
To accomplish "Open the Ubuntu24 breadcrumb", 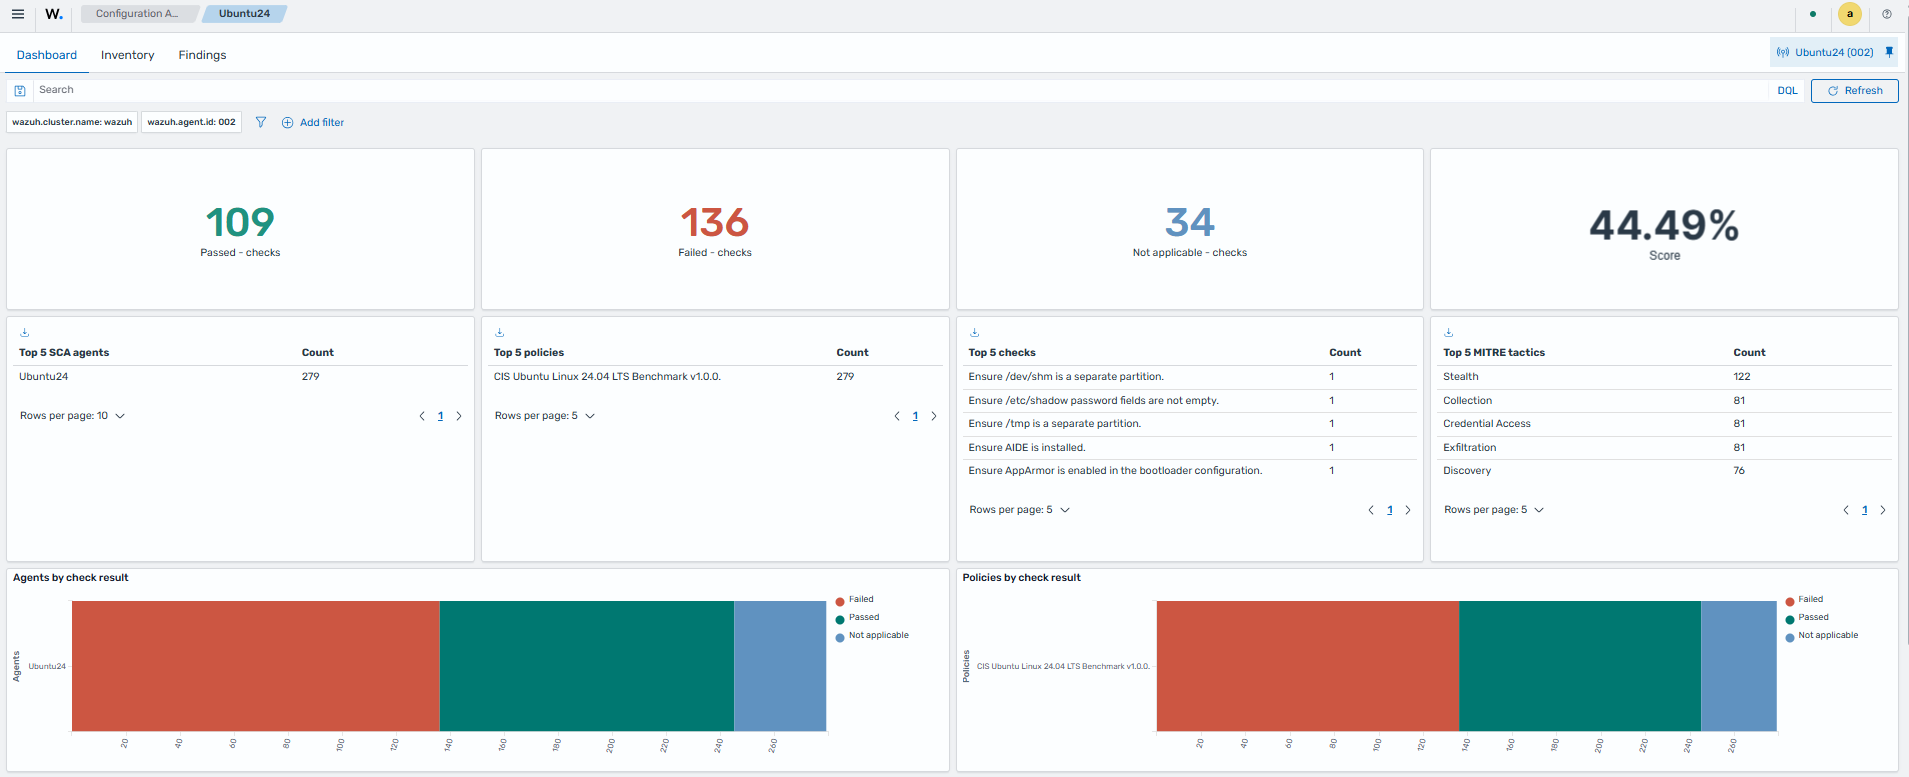I will (x=244, y=14).
